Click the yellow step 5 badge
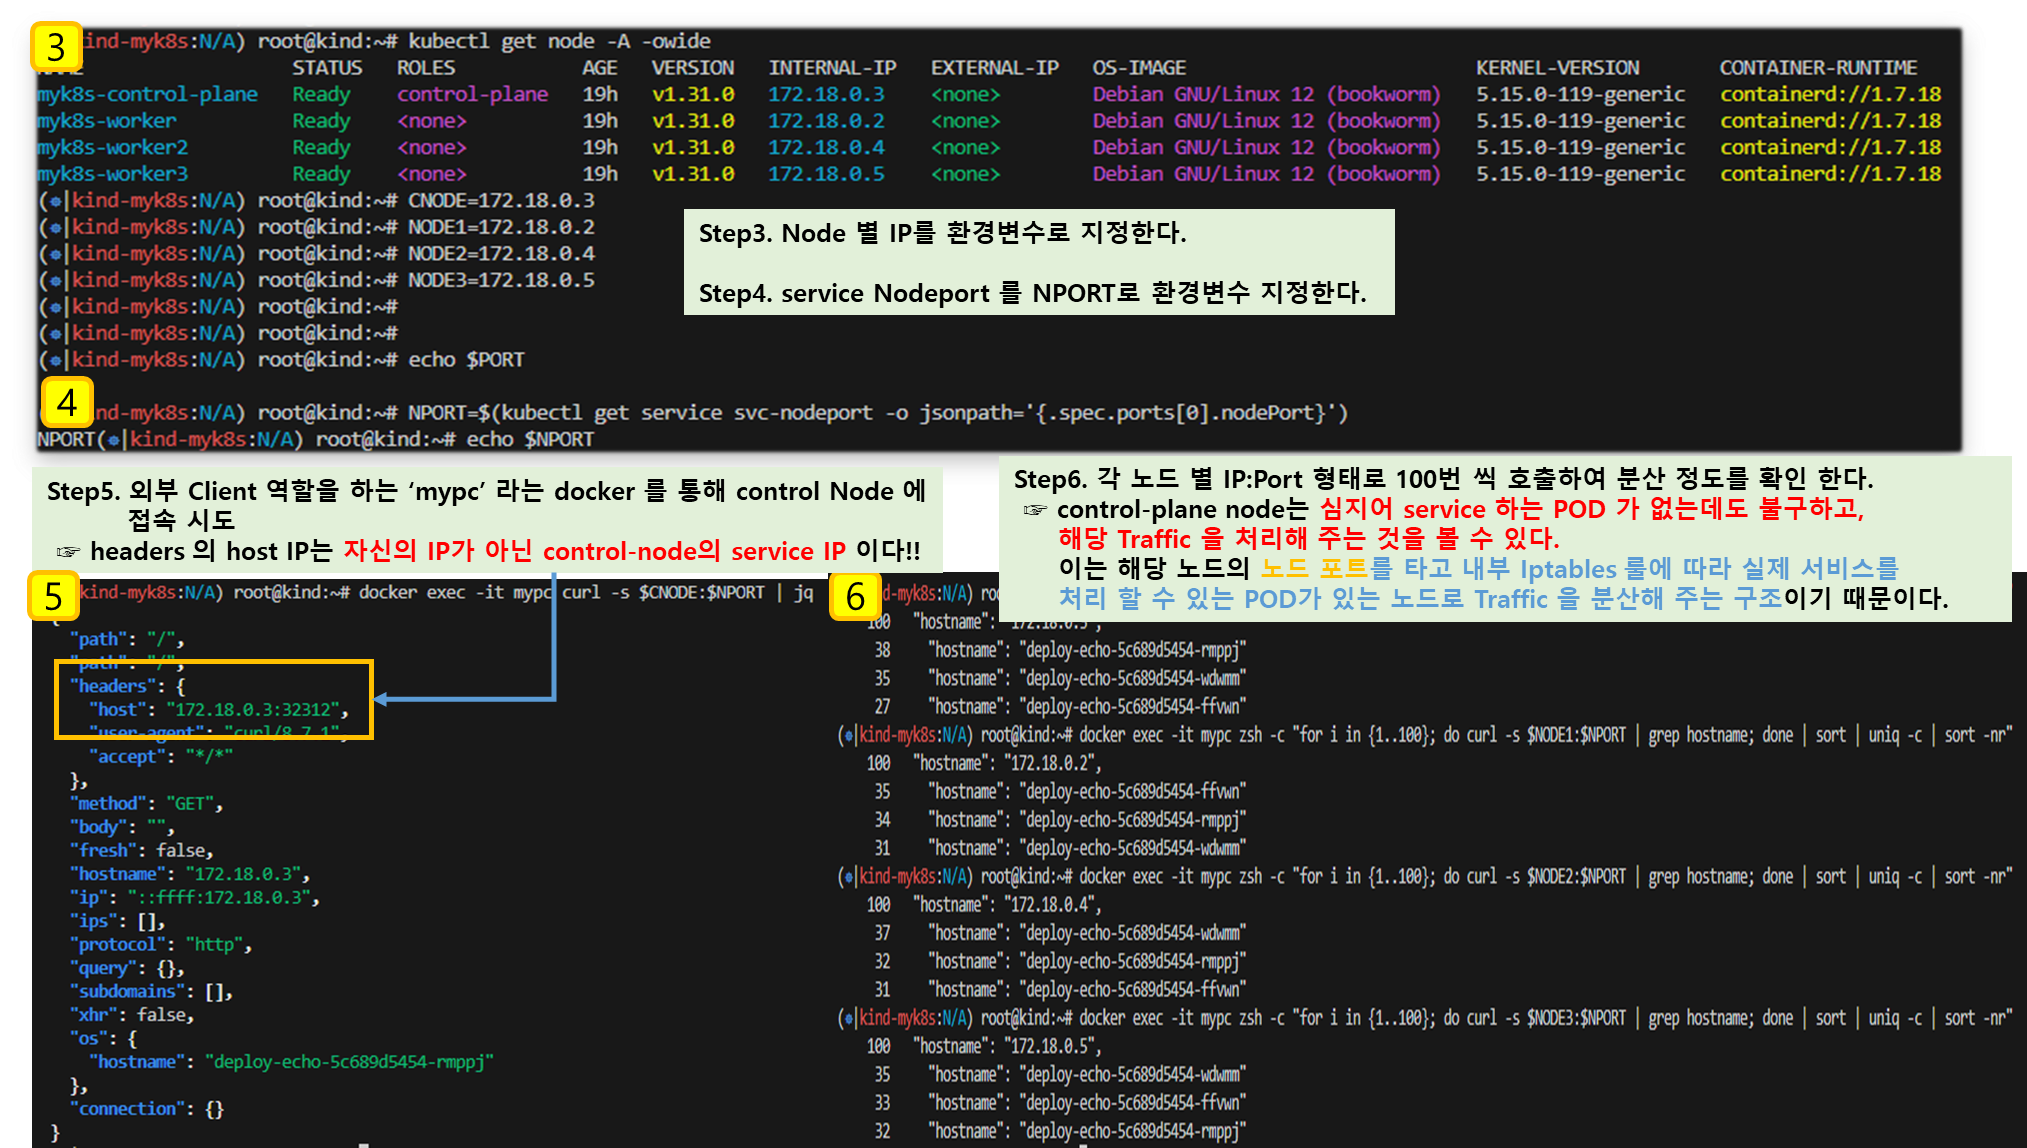Screen dimensions: 2027x1148 point(54,596)
